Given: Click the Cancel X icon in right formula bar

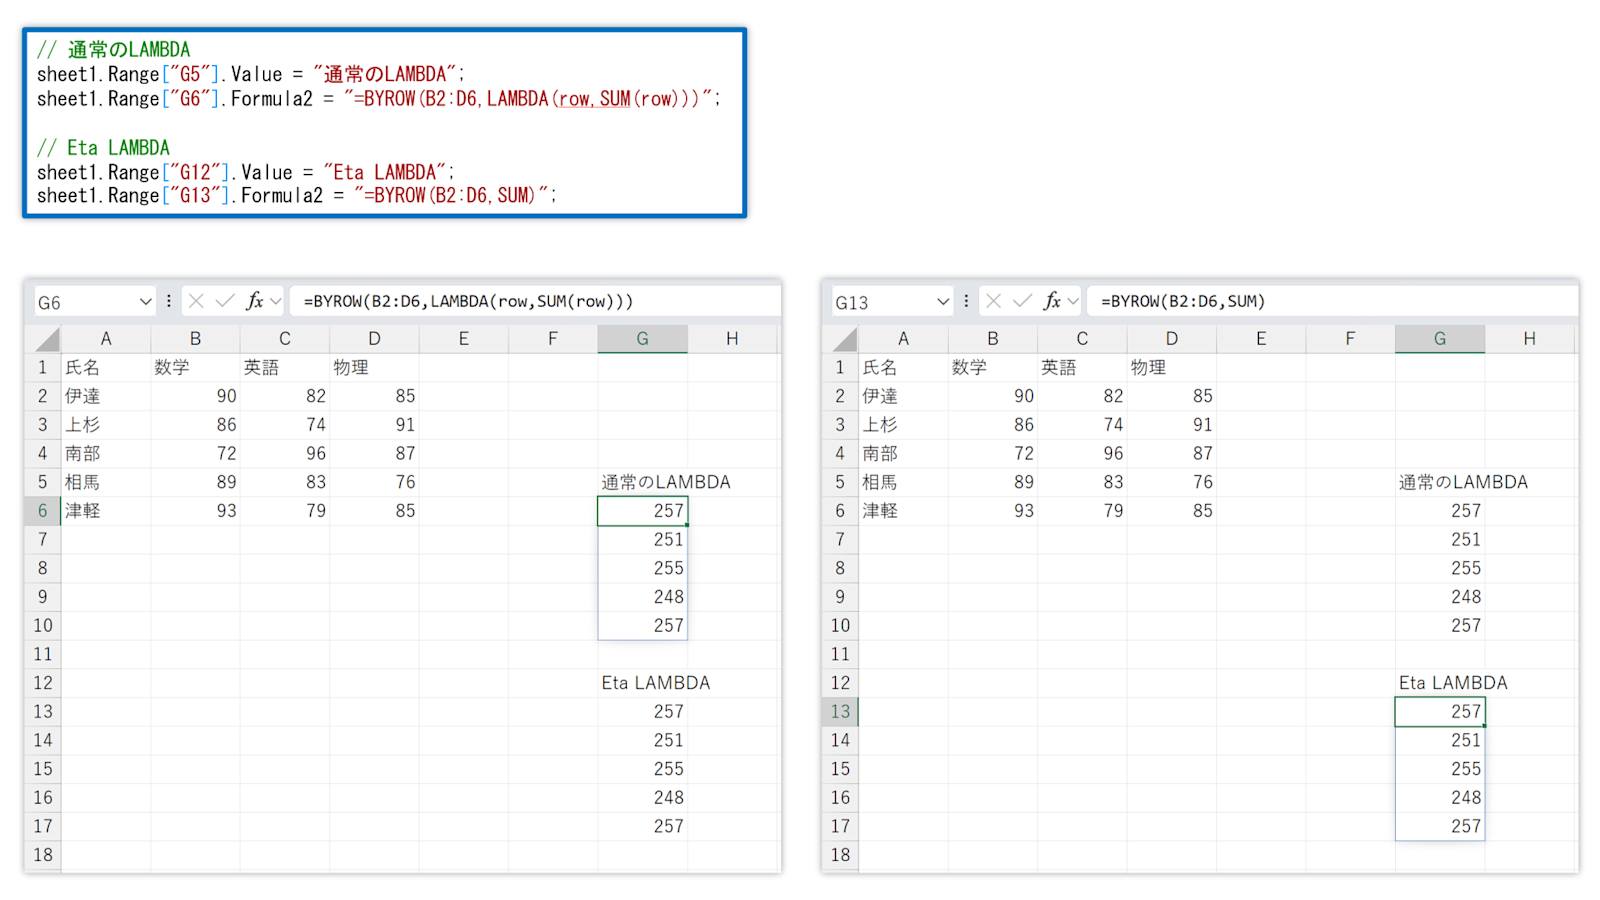Looking at the screenshot, I should click(x=993, y=301).
